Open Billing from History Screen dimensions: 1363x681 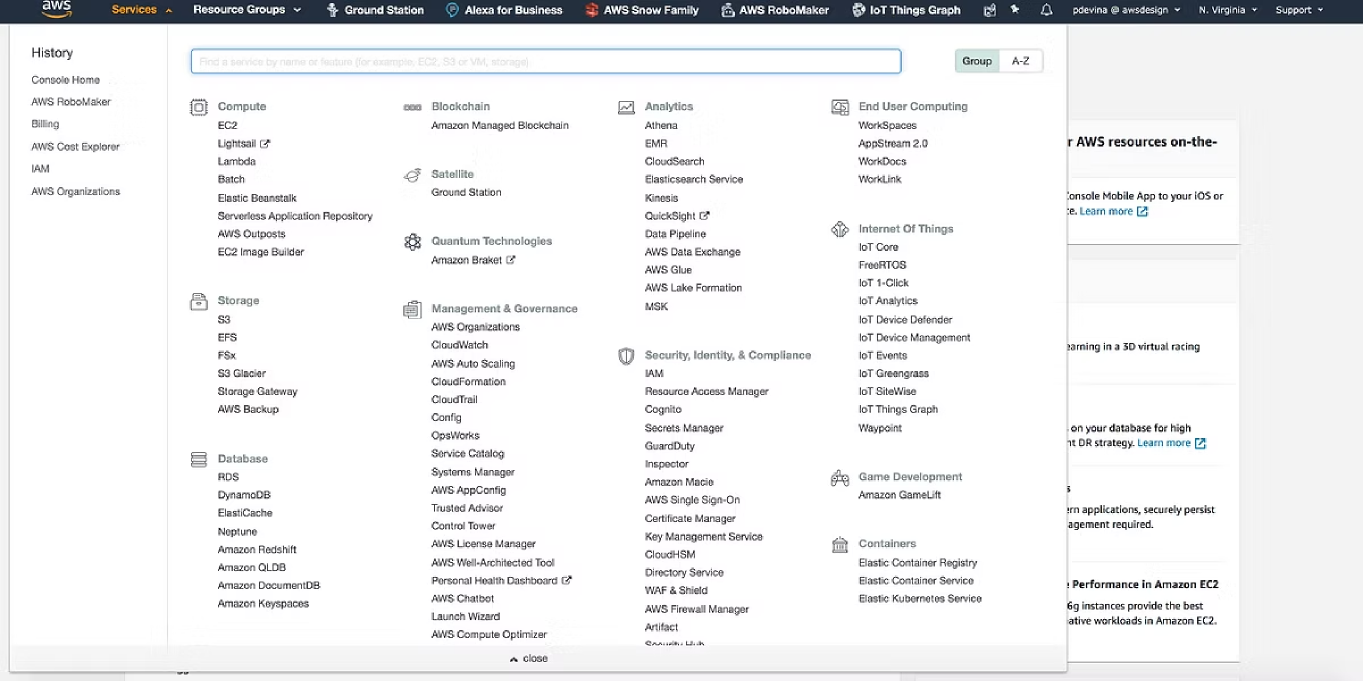click(x=45, y=124)
